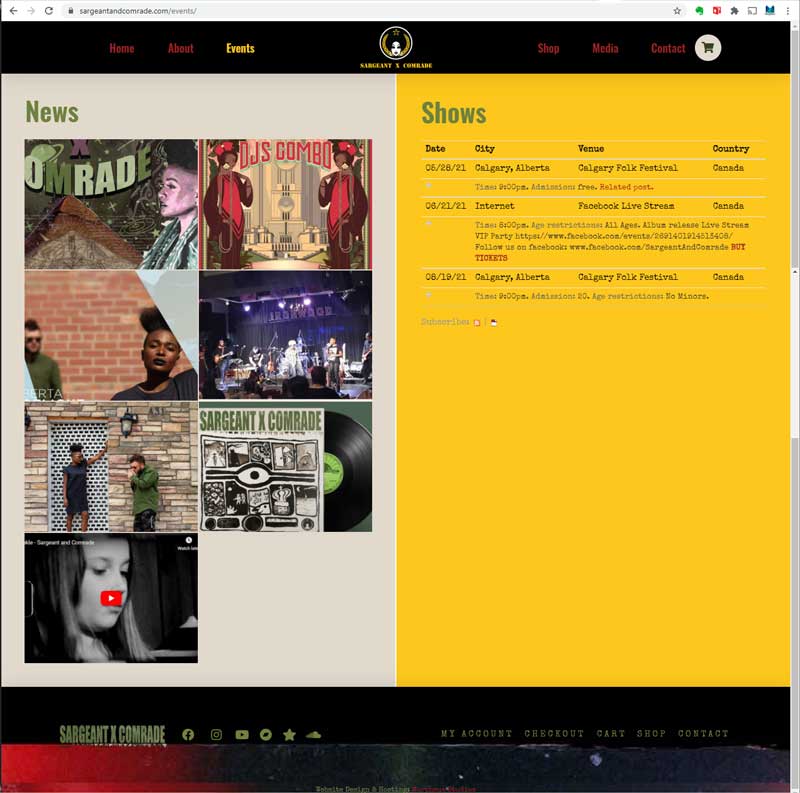This screenshot has width=800, height=793.
Task: Open the DJs Combo news thumbnail
Action: click(286, 204)
